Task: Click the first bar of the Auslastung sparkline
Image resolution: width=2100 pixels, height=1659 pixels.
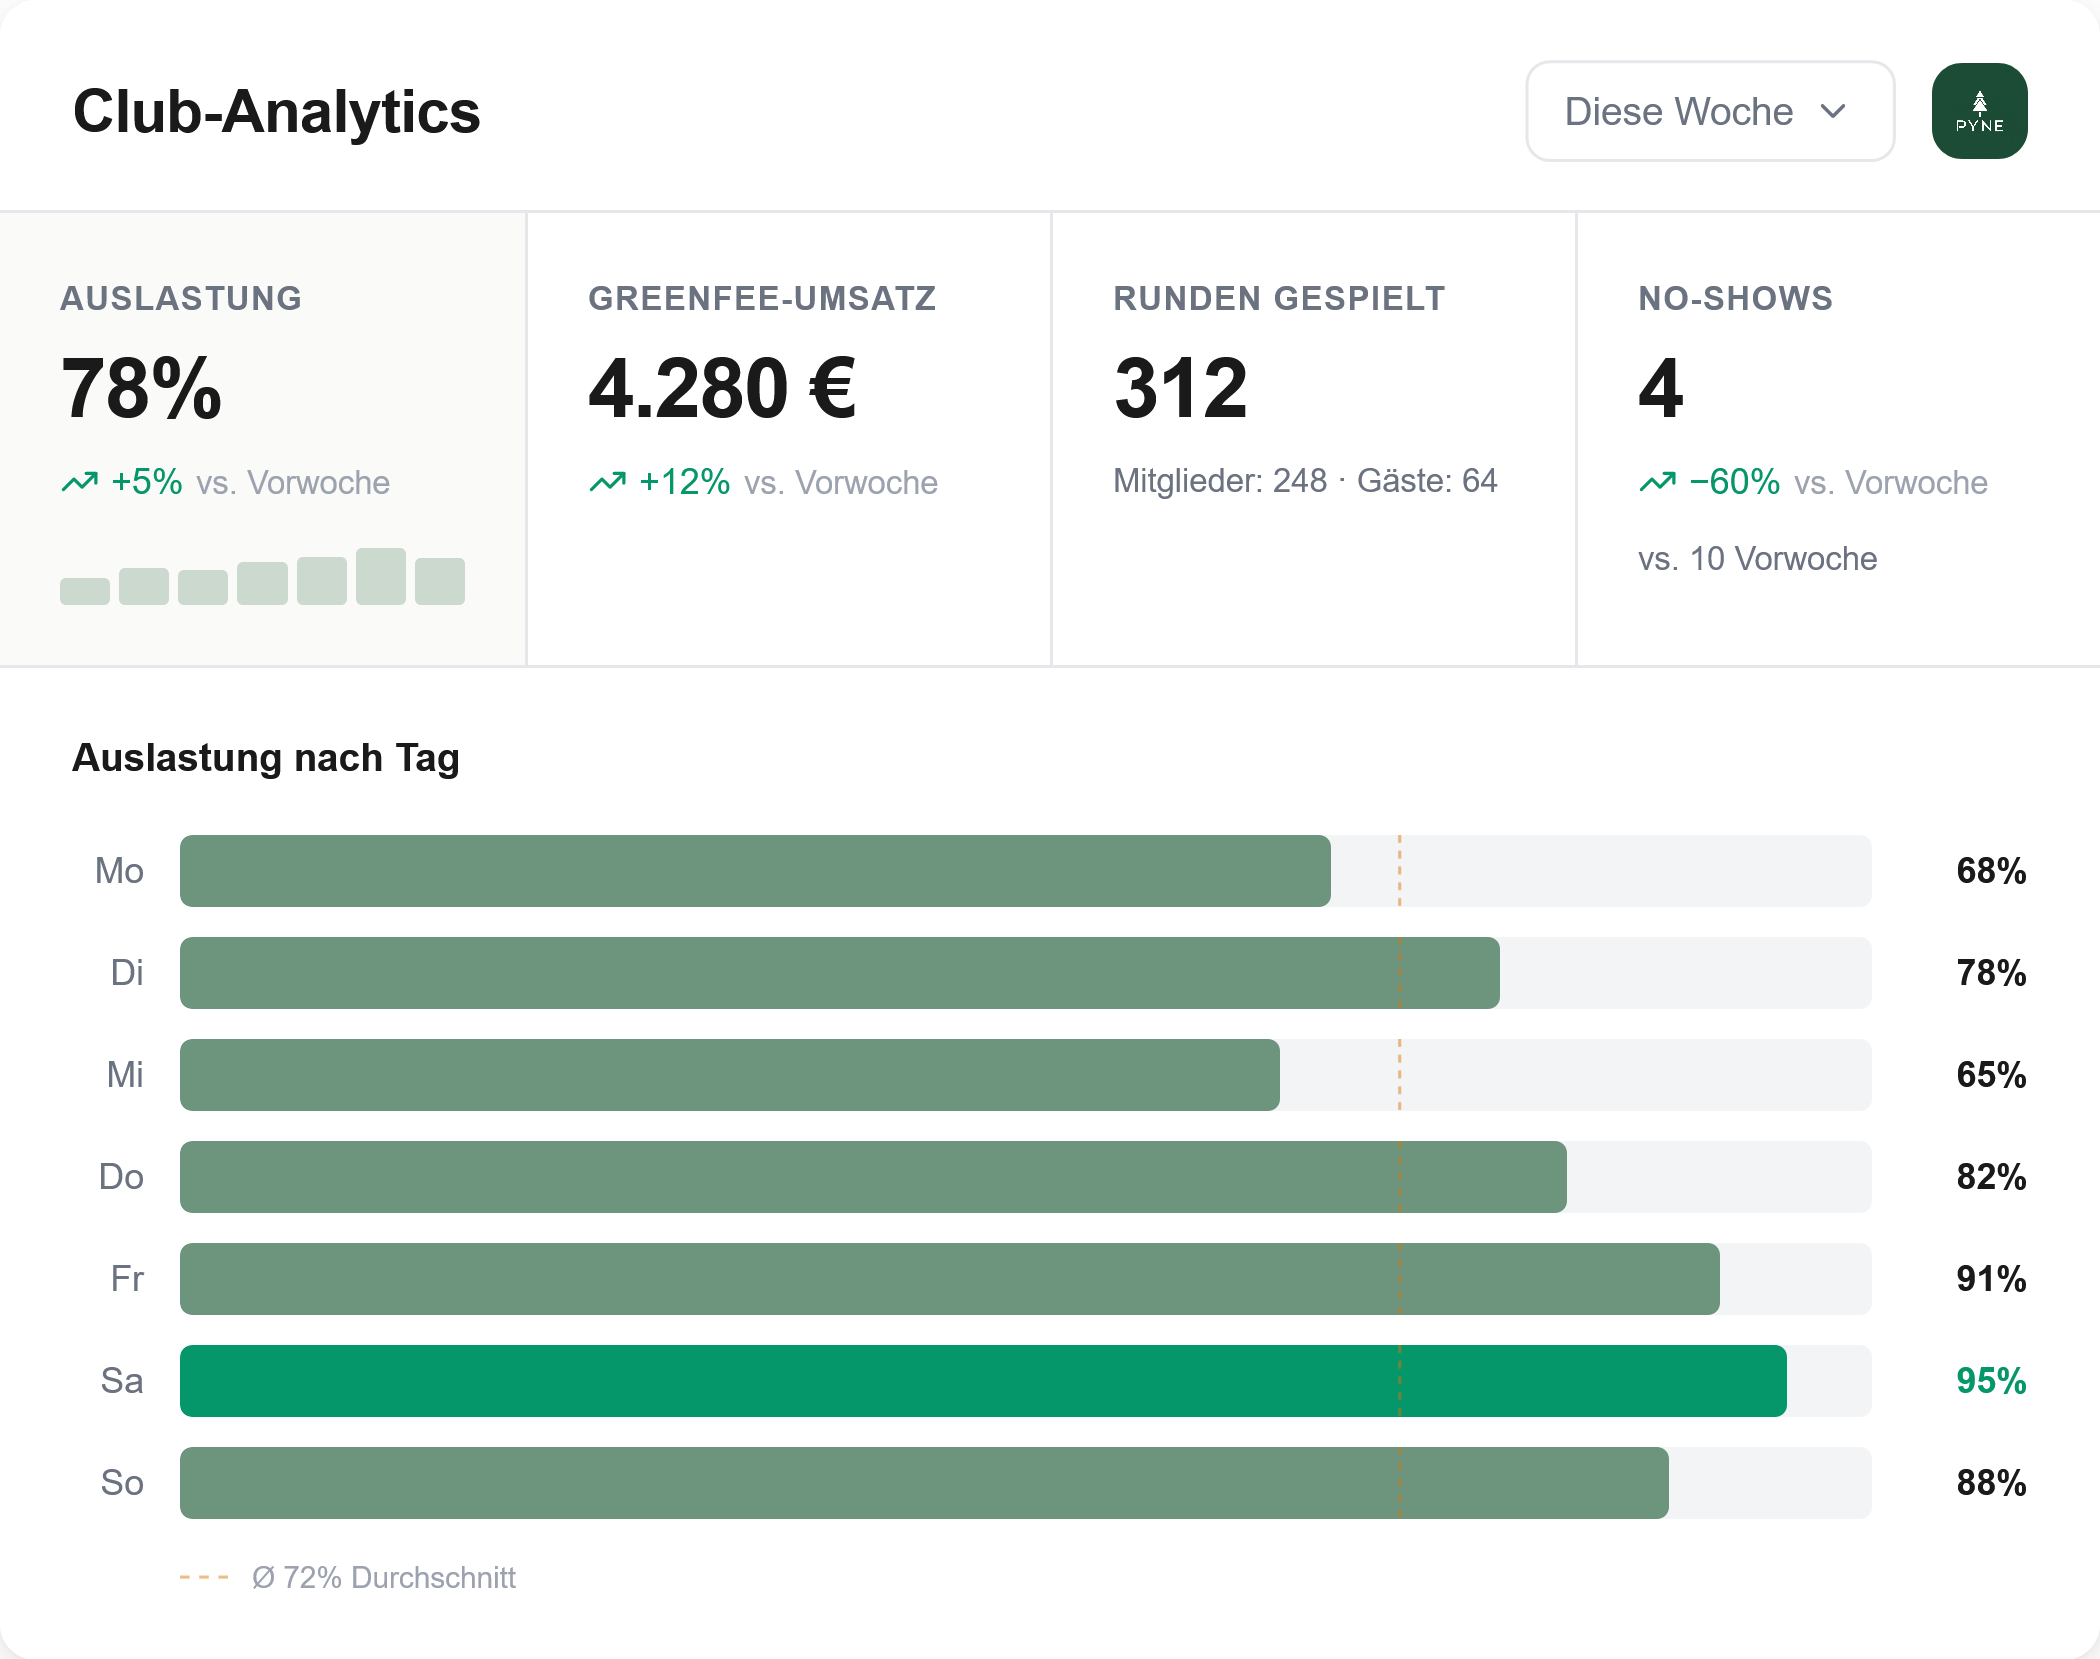Action: coord(85,589)
